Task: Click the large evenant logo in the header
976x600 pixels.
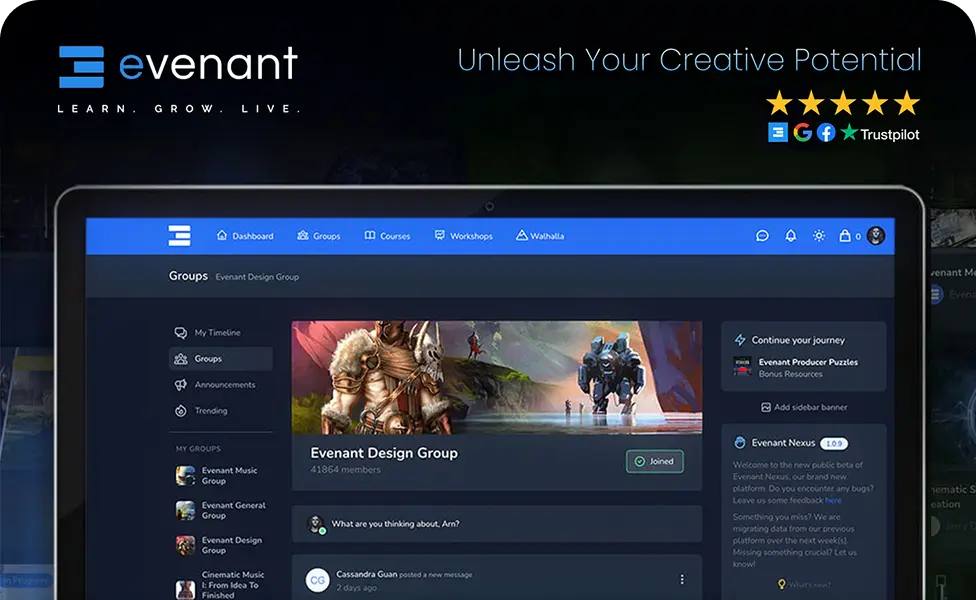Action: pos(179,65)
